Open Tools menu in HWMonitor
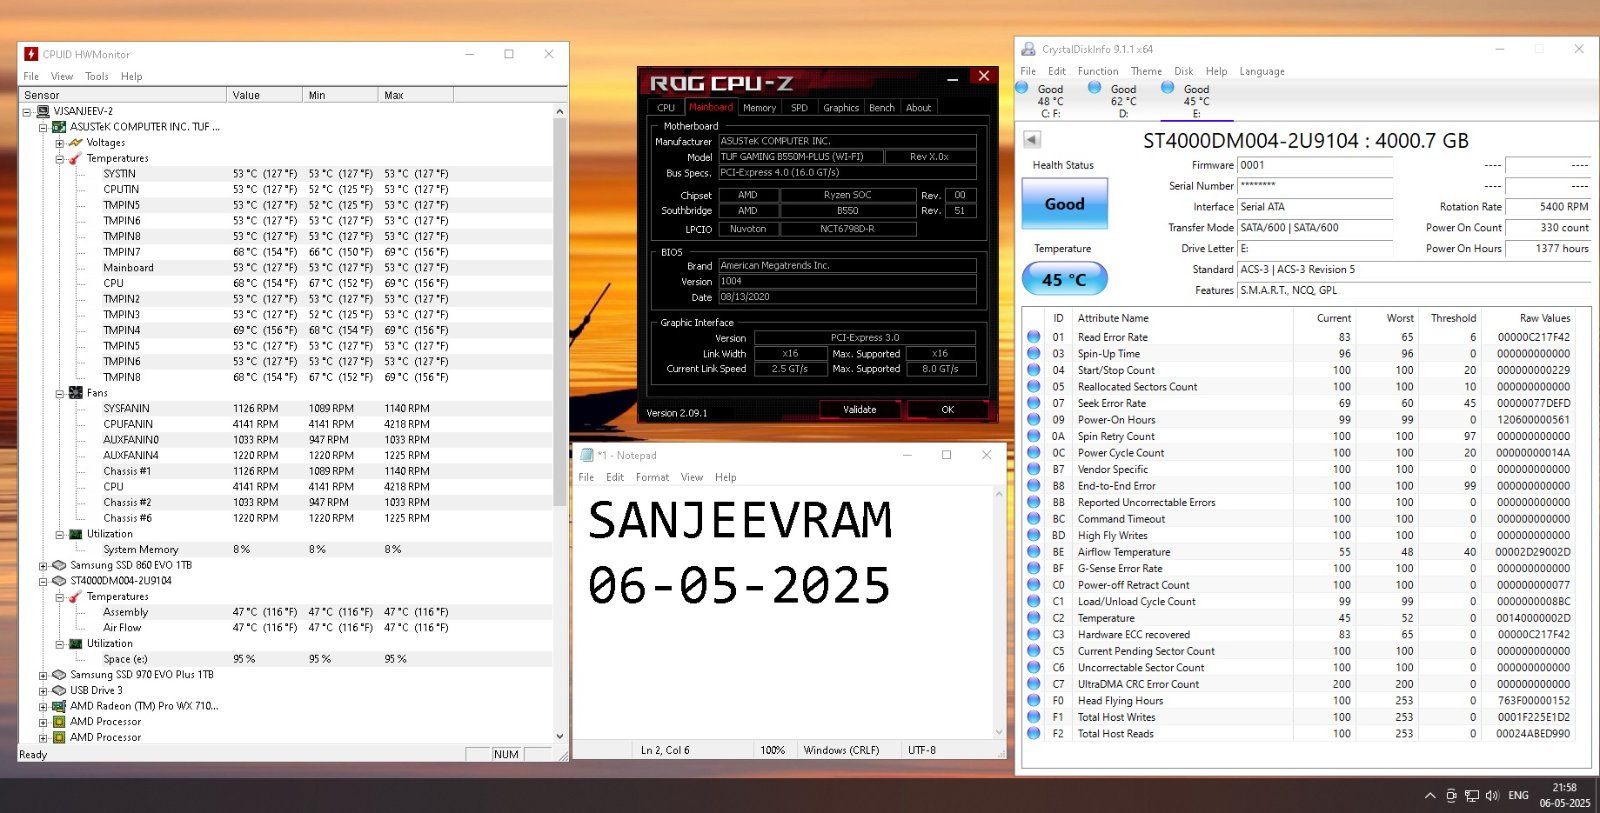The image size is (1600, 813). (97, 76)
